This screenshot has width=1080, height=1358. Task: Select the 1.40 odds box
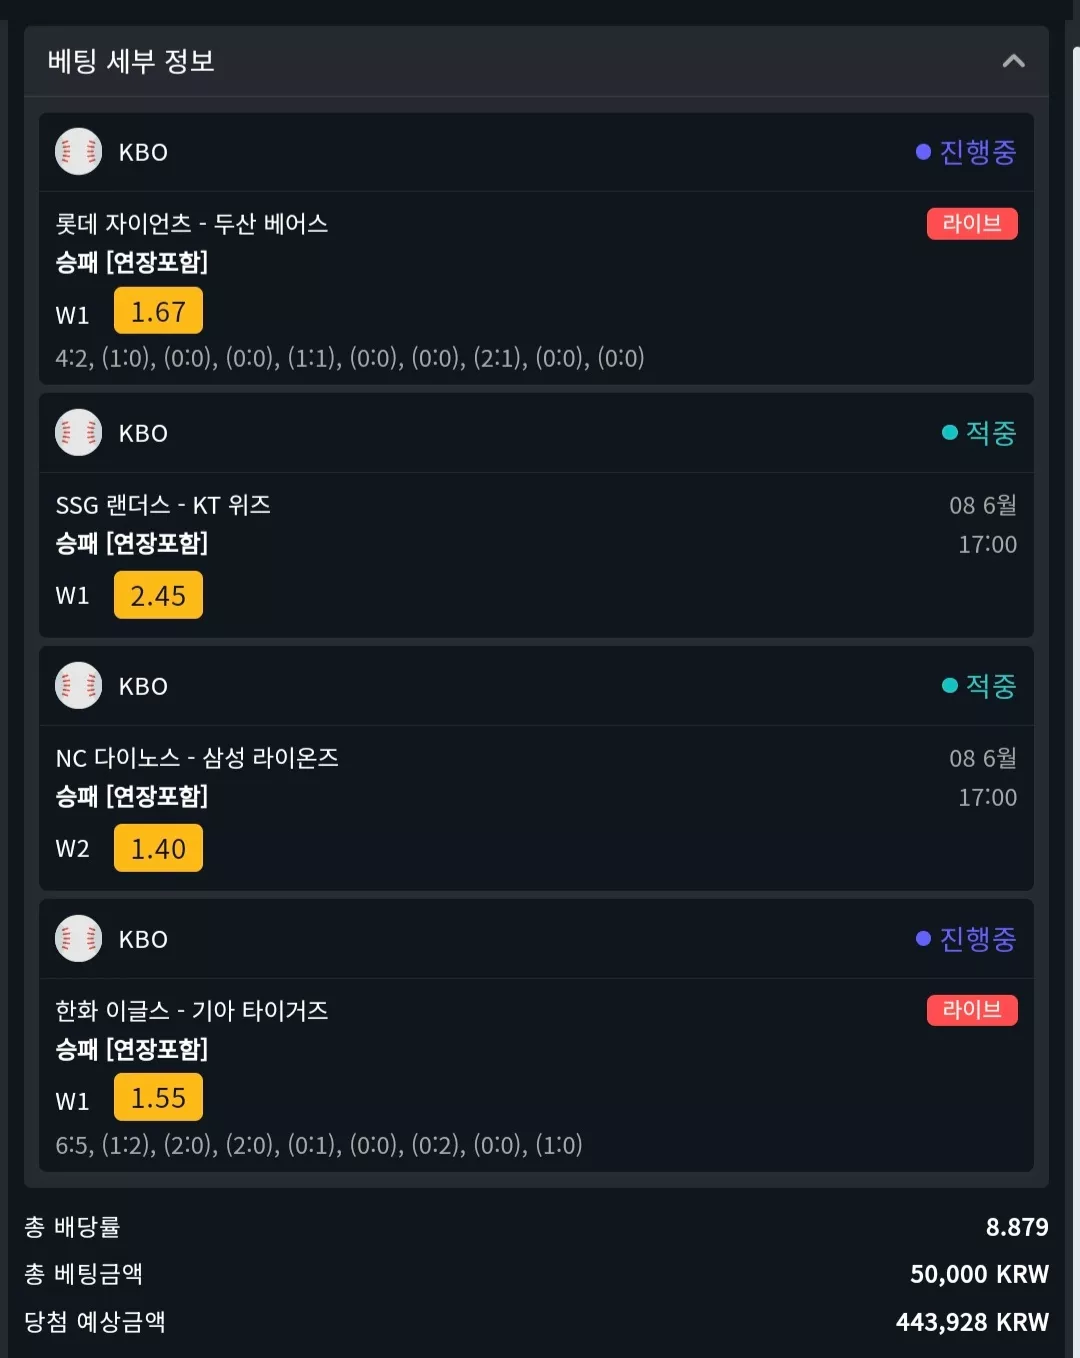tap(158, 848)
